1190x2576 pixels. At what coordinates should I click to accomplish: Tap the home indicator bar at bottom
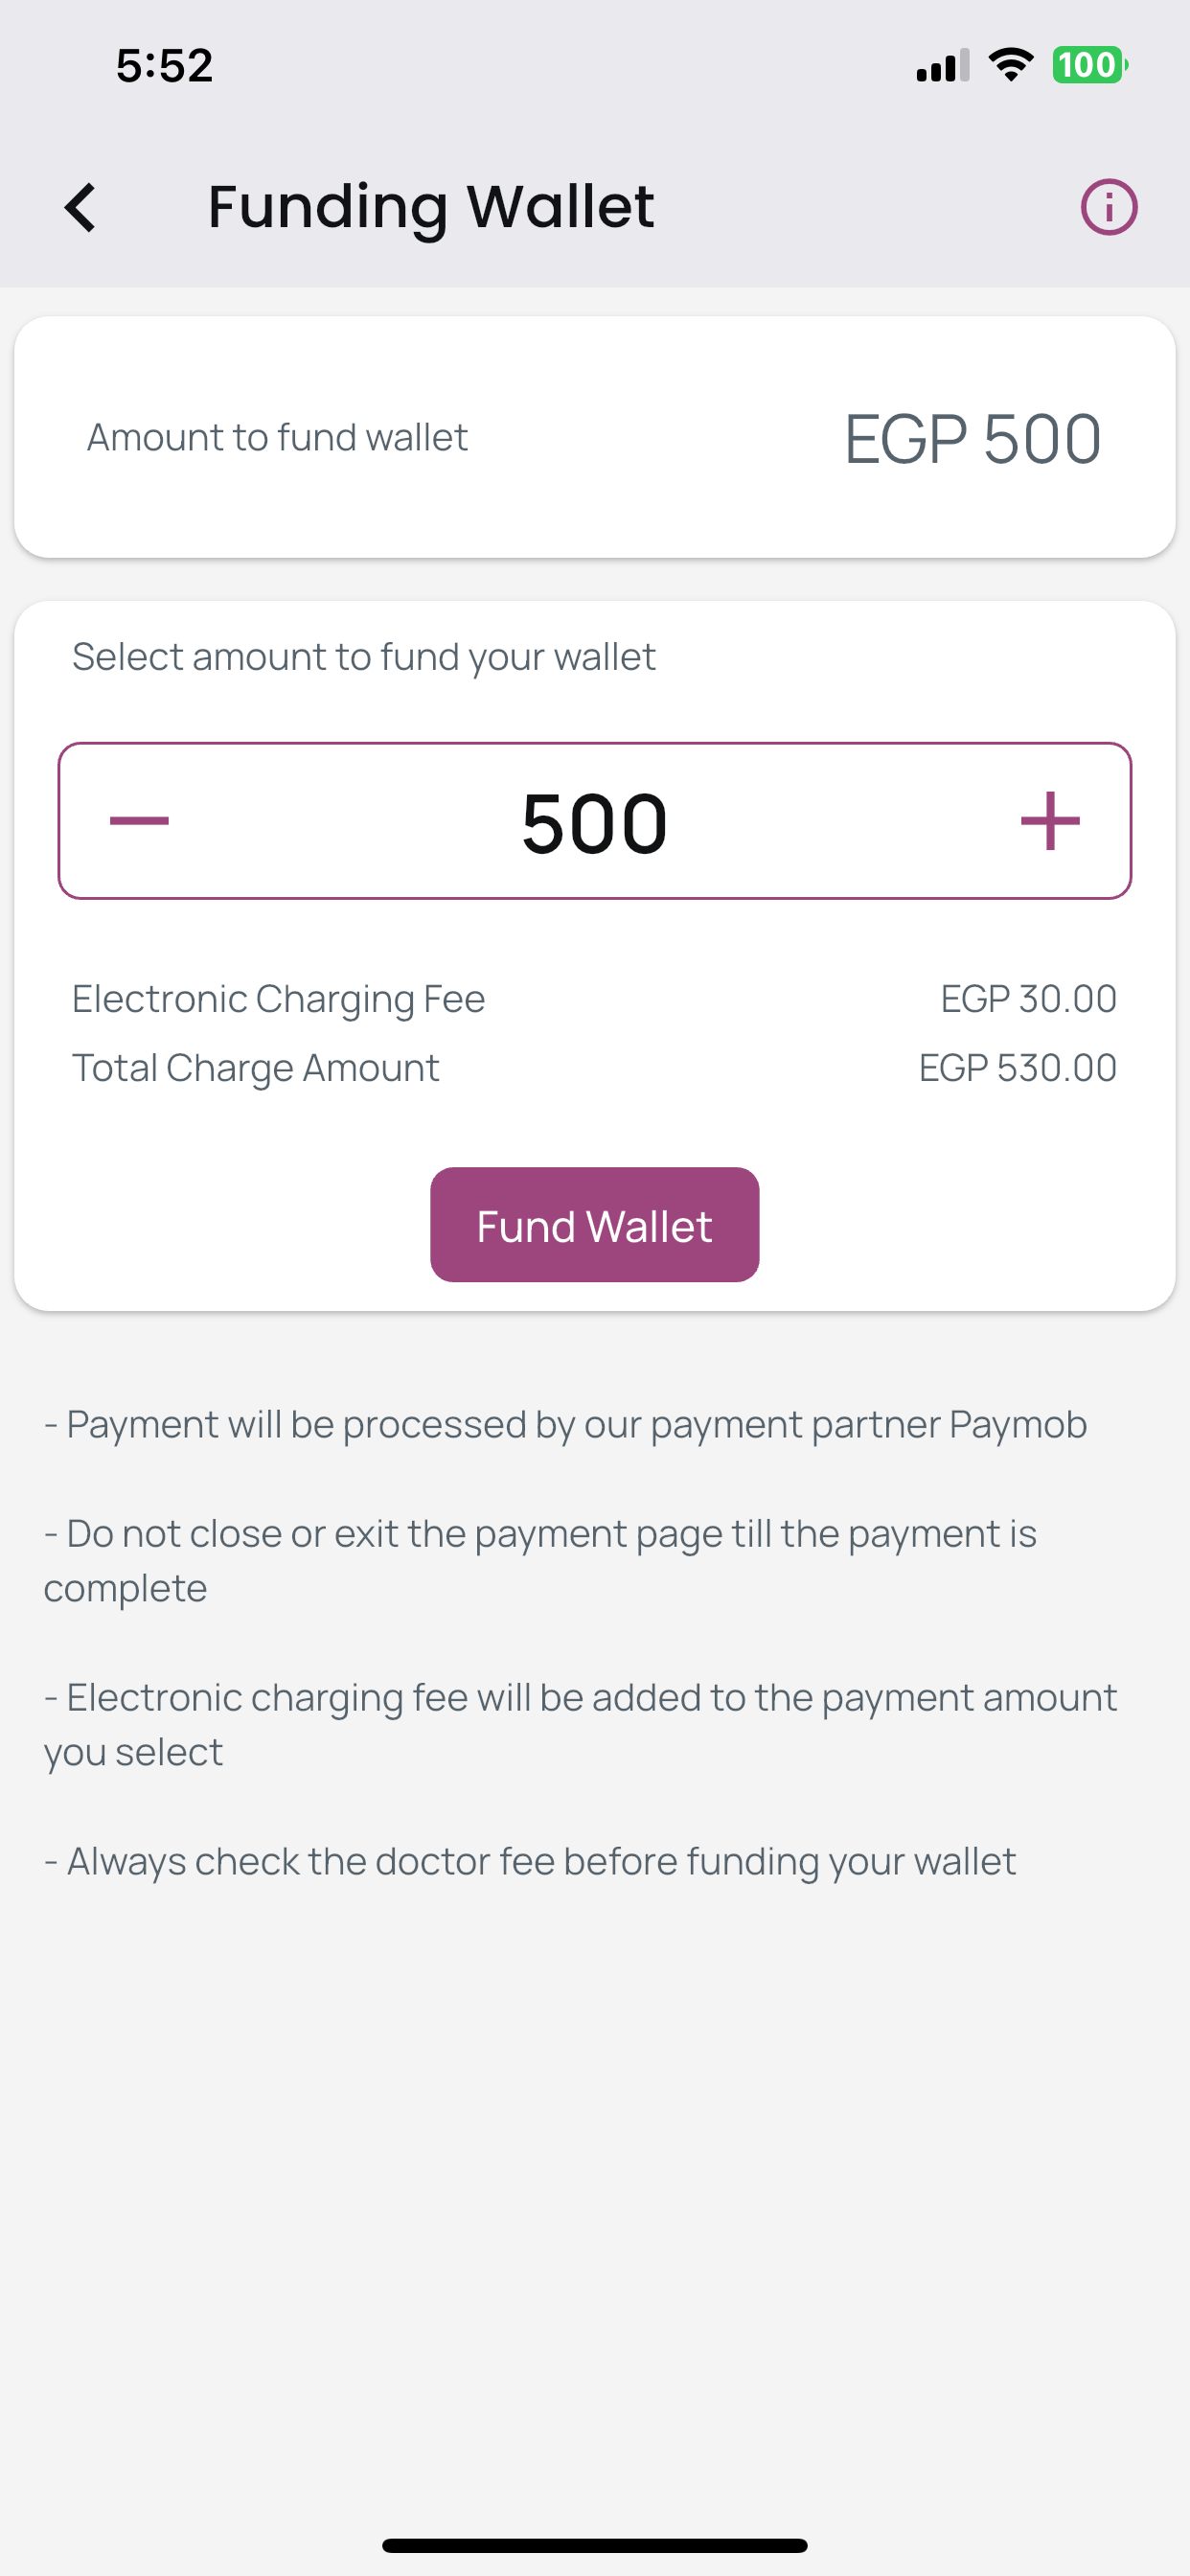click(x=594, y=2545)
